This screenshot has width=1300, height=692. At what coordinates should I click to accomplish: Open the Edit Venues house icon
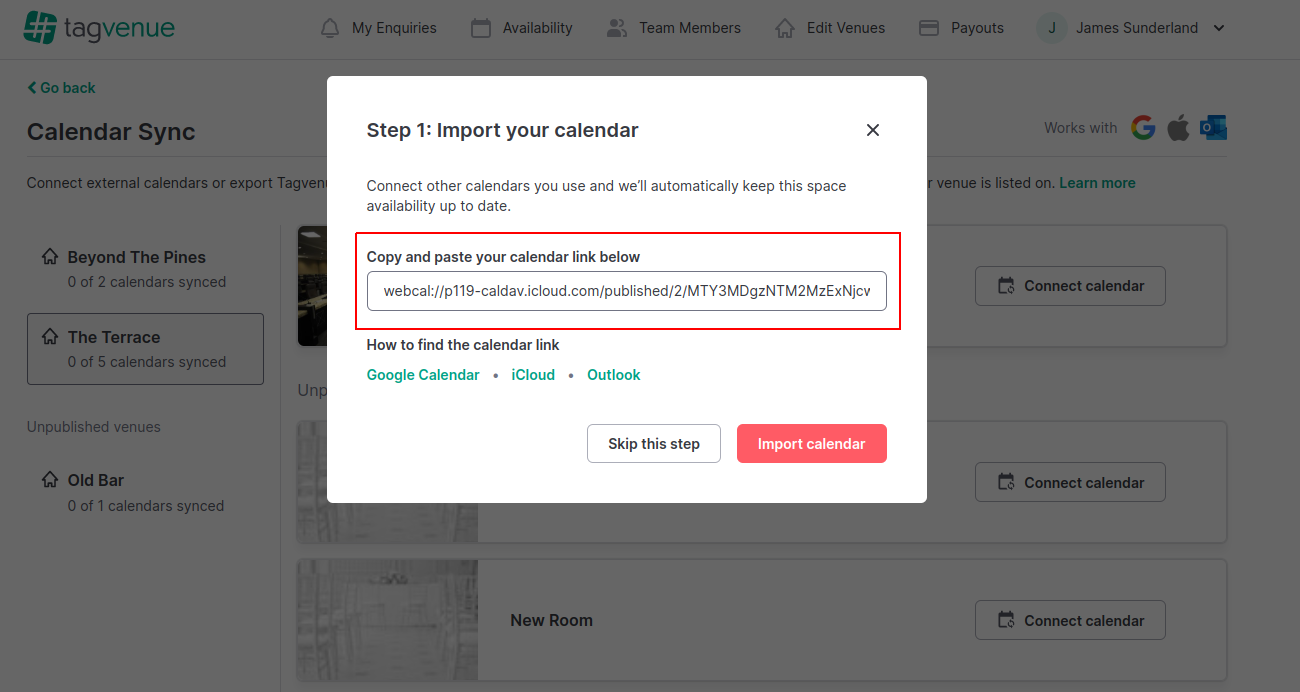785,28
